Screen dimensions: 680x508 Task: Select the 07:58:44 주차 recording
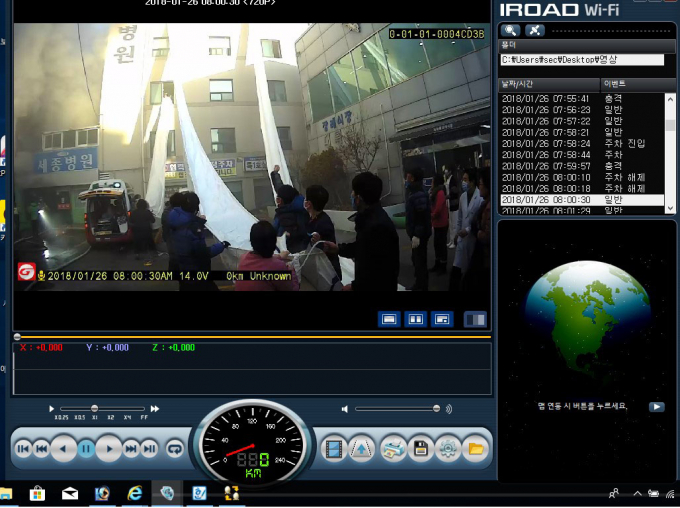pos(582,155)
